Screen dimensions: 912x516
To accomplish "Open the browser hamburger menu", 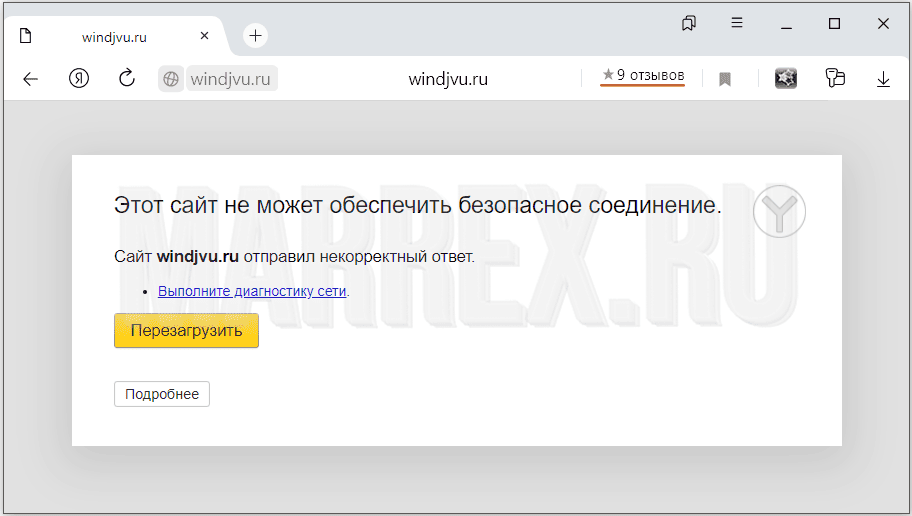I will coord(737,23).
